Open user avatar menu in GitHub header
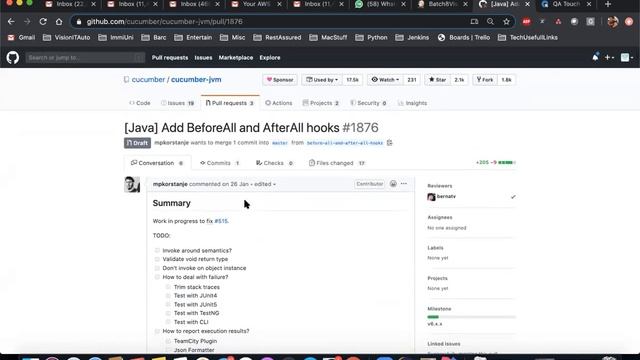 [627, 58]
